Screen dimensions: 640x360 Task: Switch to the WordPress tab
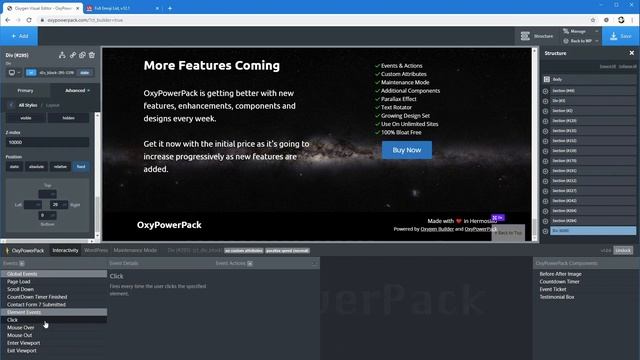tap(96, 251)
